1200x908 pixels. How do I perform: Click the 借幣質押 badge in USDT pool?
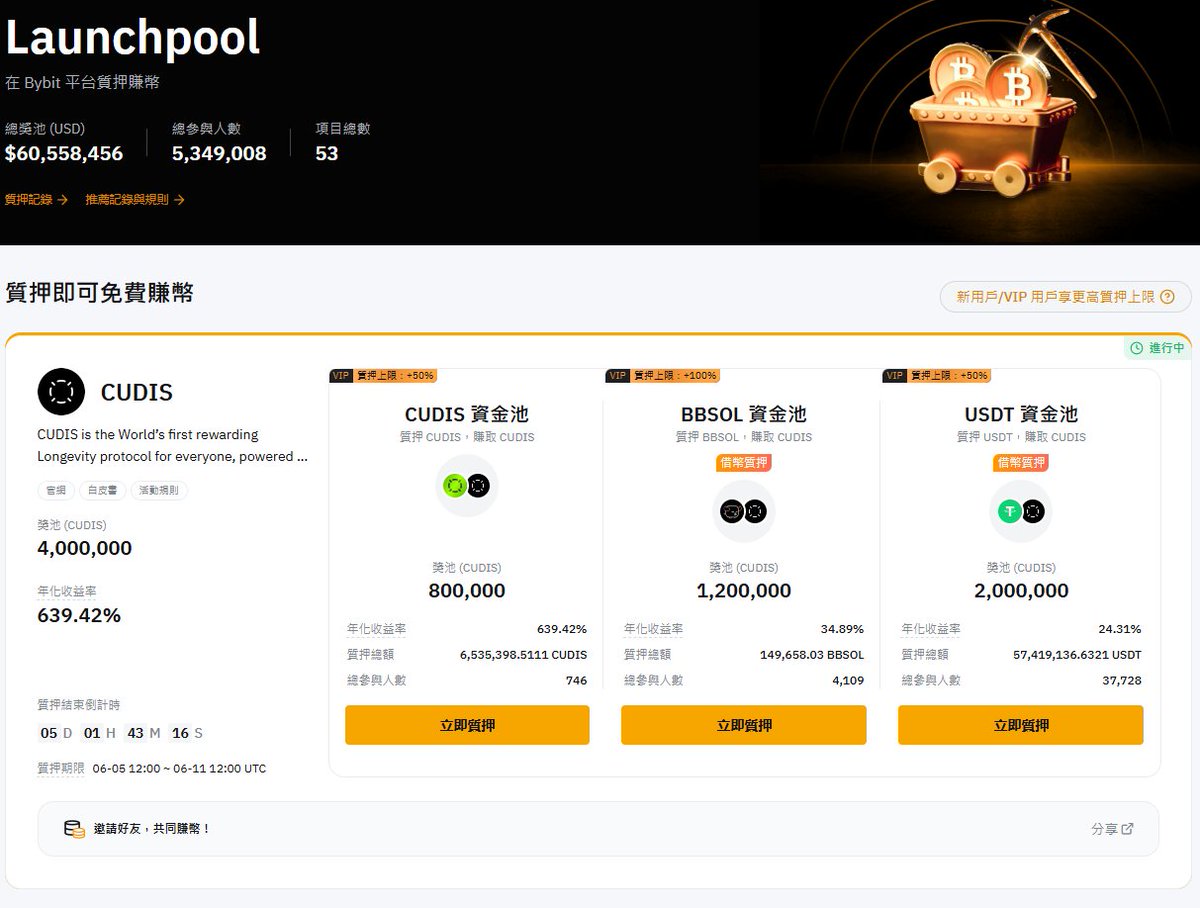tap(1021, 463)
